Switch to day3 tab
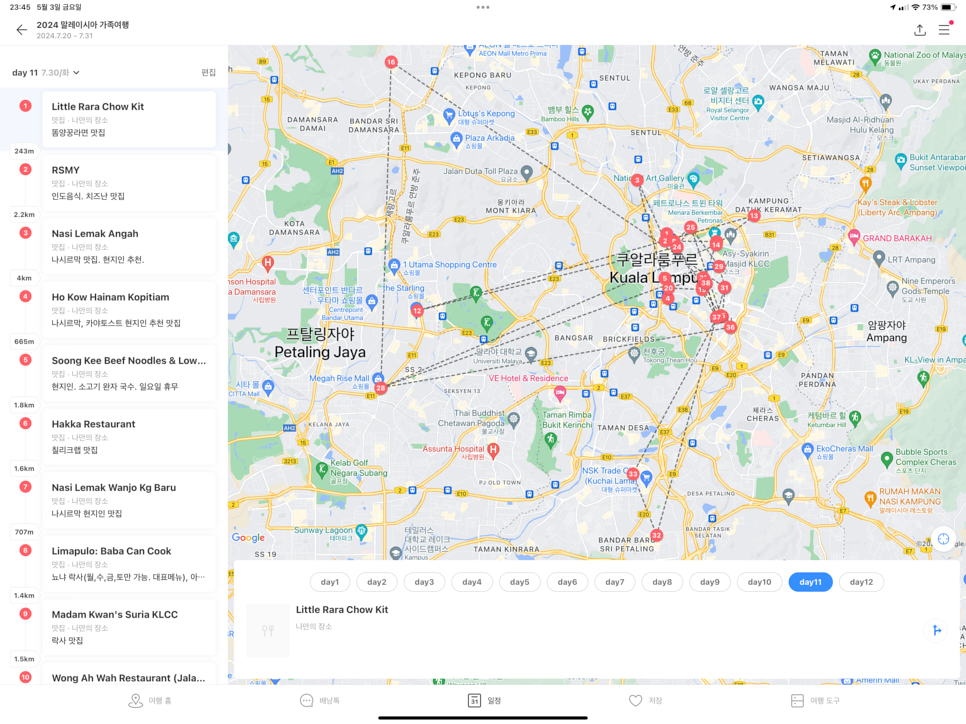 pos(424,582)
